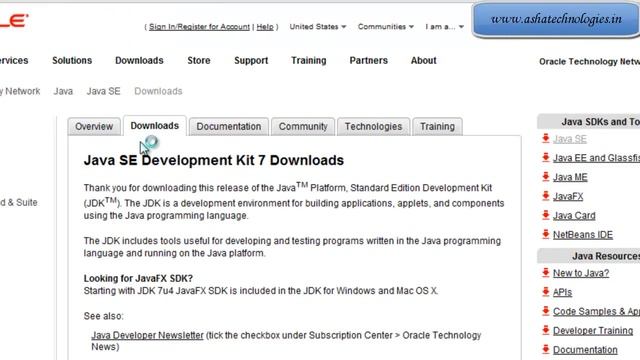640x360 pixels.
Task: Switch to the Community tab
Action: (303, 127)
